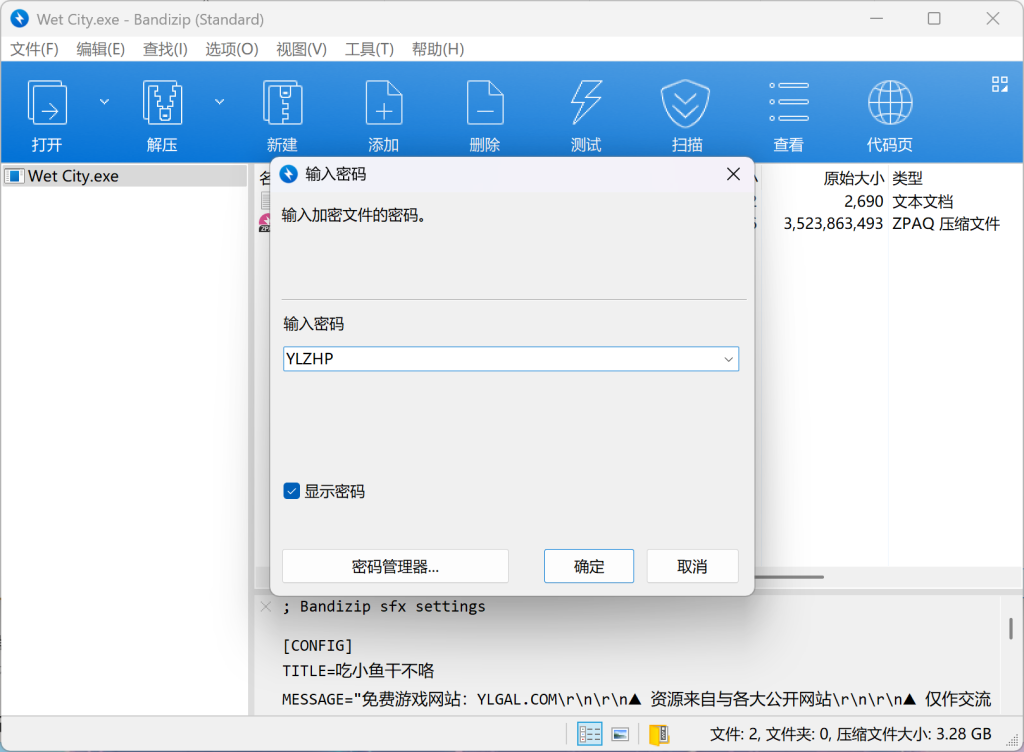The image size is (1024, 752).
Task: Click the 取消 (Cancel) button
Action: click(692, 566)
